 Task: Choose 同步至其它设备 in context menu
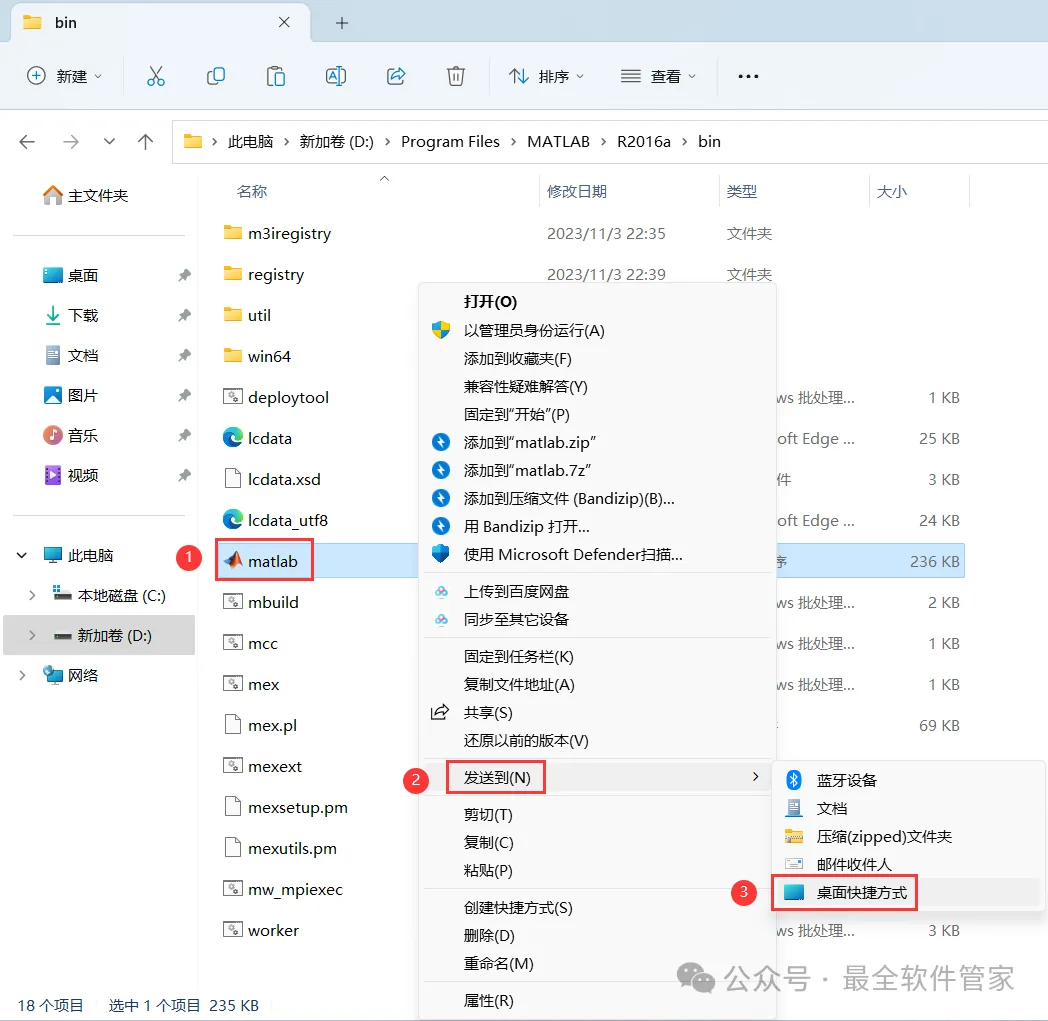click(x=516, y=619)
